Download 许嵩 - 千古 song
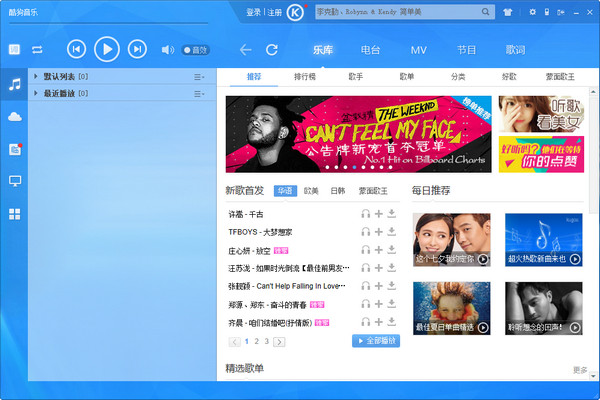This screenshot has height=400, width=600. click(x=391, y=213)
